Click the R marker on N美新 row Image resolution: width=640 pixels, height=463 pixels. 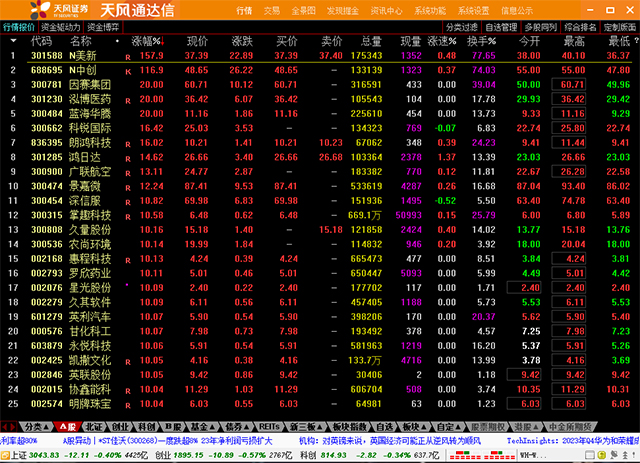click(x=128, y=58)
